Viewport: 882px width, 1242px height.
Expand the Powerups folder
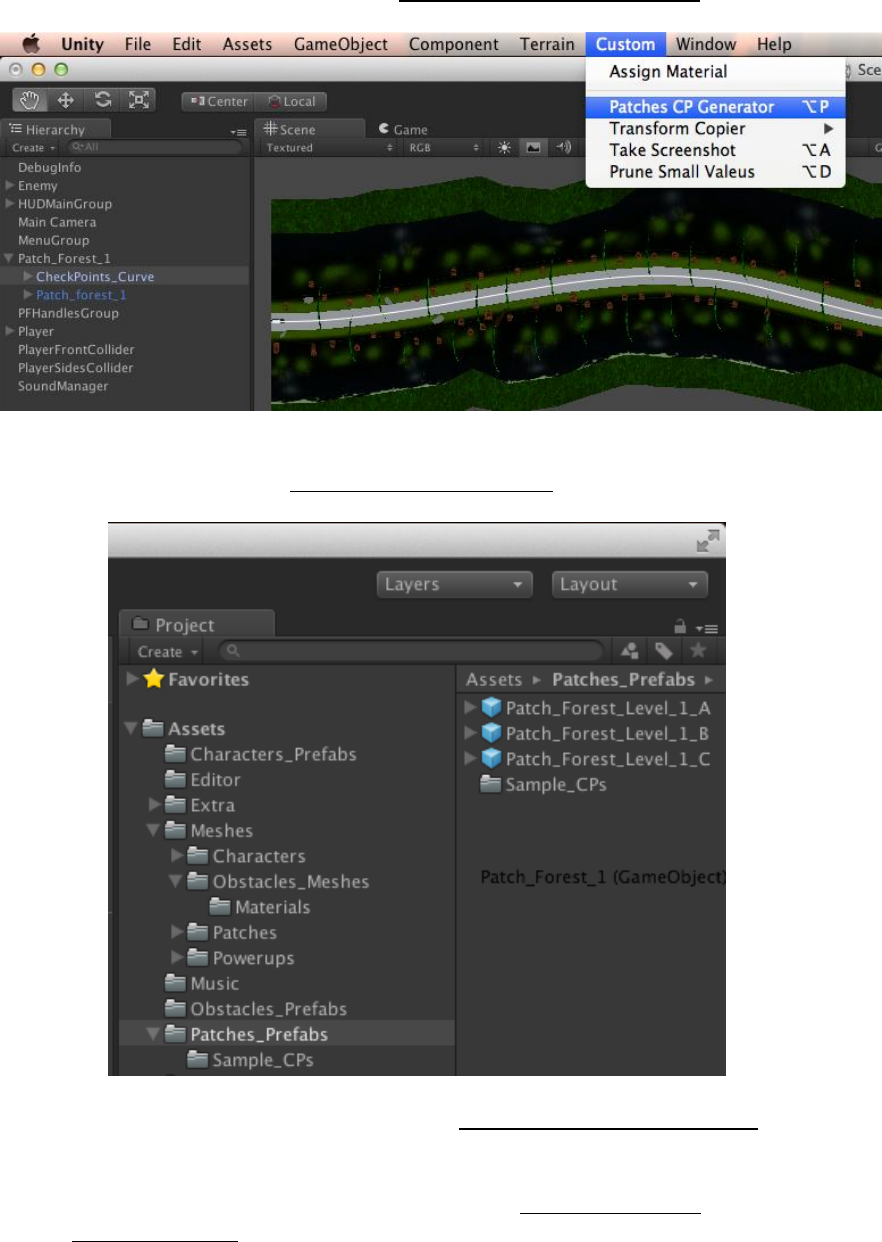(178, 958)
